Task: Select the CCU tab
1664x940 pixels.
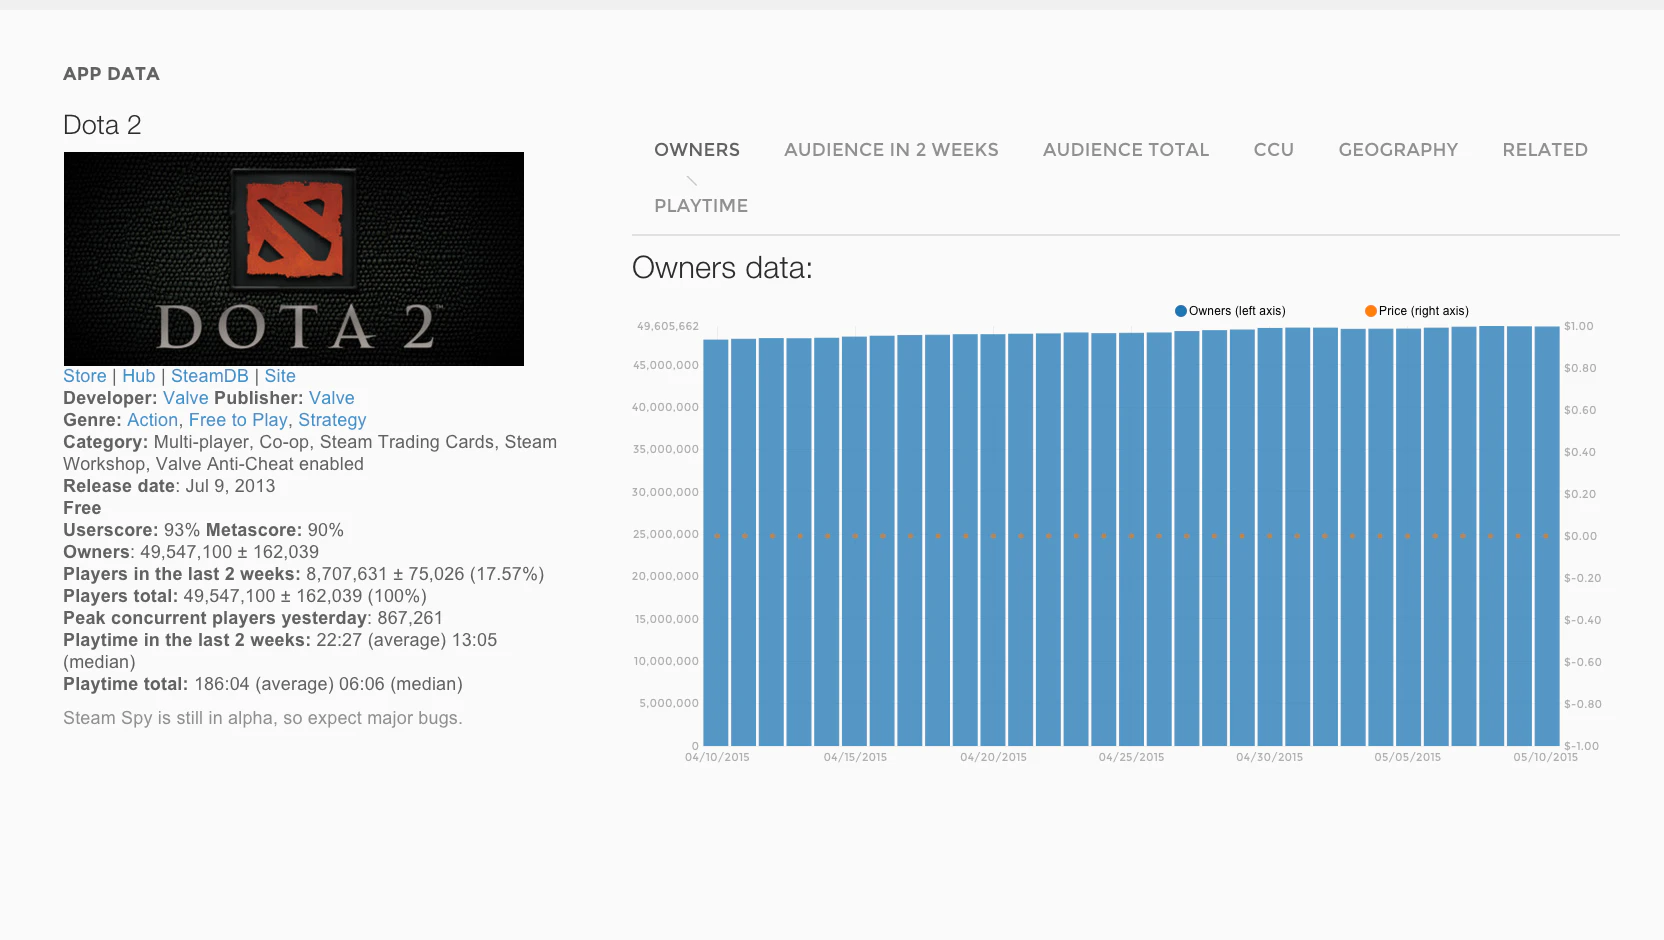Action: 1274,150
